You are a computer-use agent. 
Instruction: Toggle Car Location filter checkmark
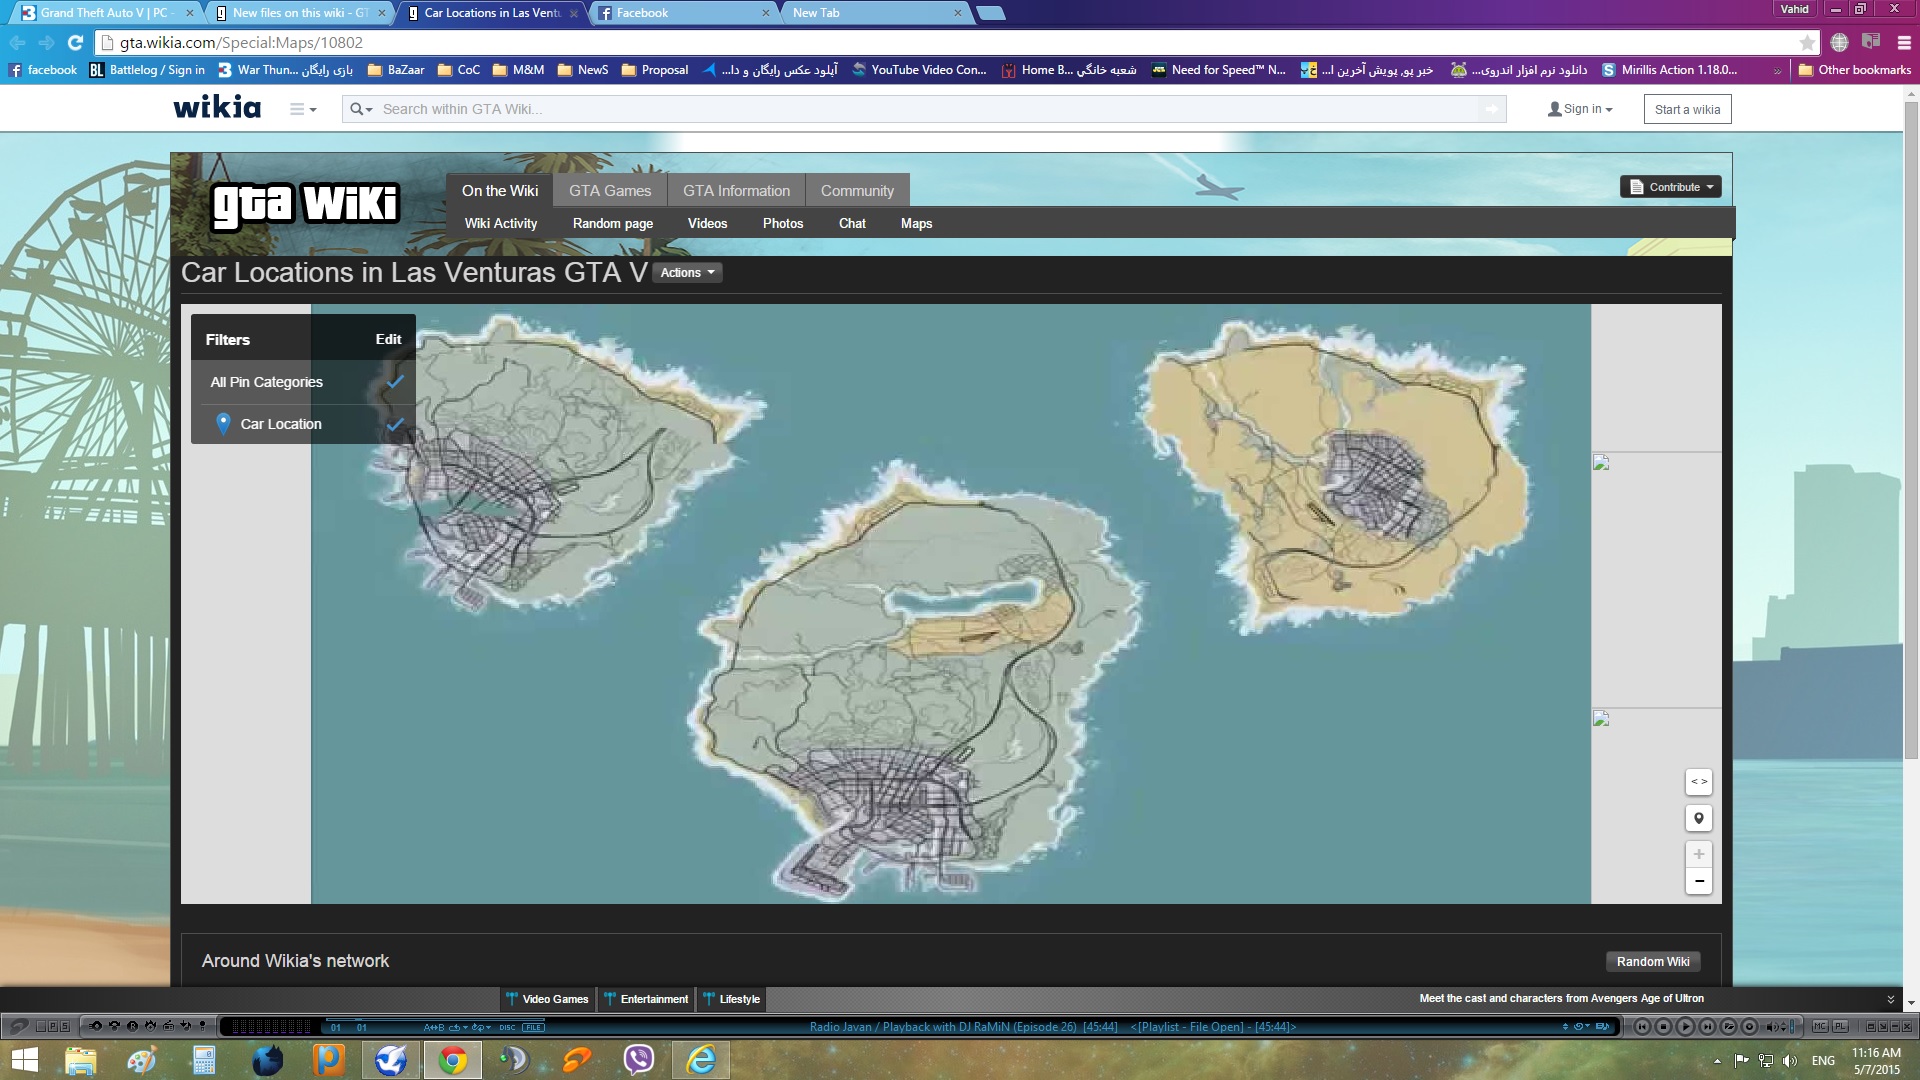tap(395, 424)
